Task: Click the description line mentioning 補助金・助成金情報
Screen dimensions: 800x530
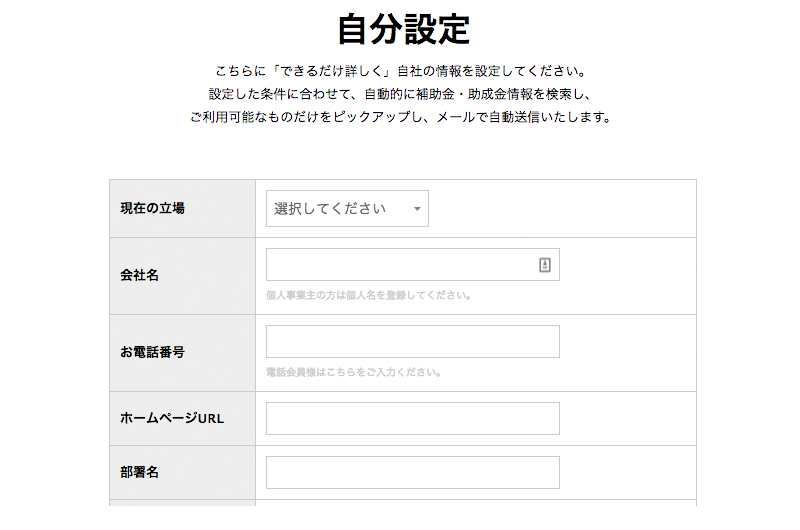Action: 400,94
